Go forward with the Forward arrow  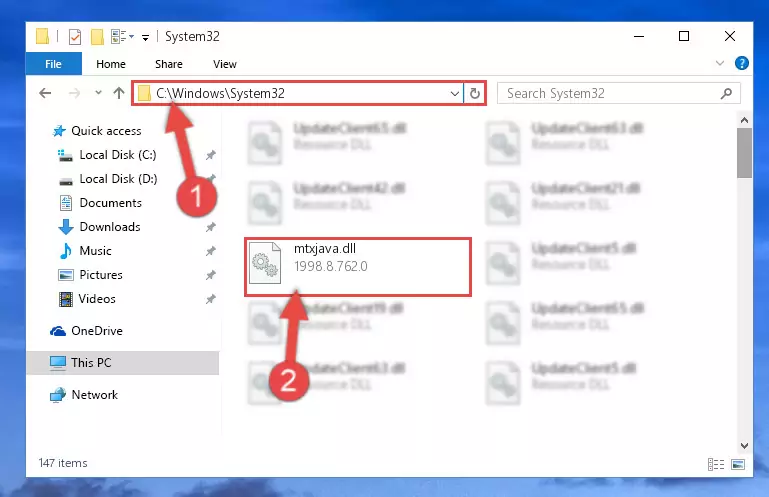tap(74, 93)
